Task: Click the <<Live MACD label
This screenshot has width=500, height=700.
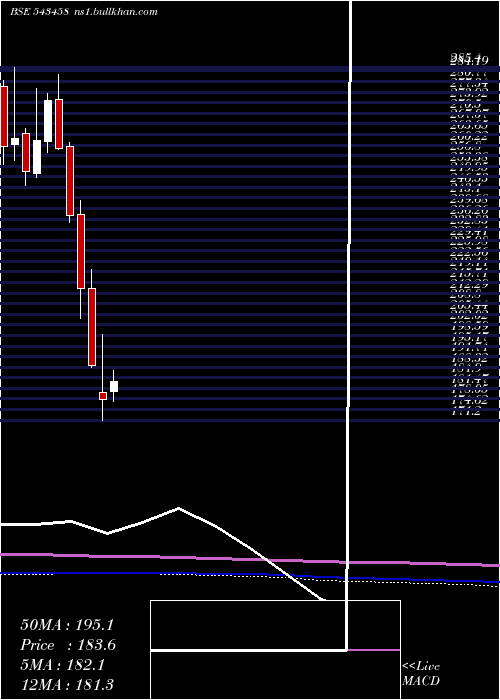Action: (421, 673)
